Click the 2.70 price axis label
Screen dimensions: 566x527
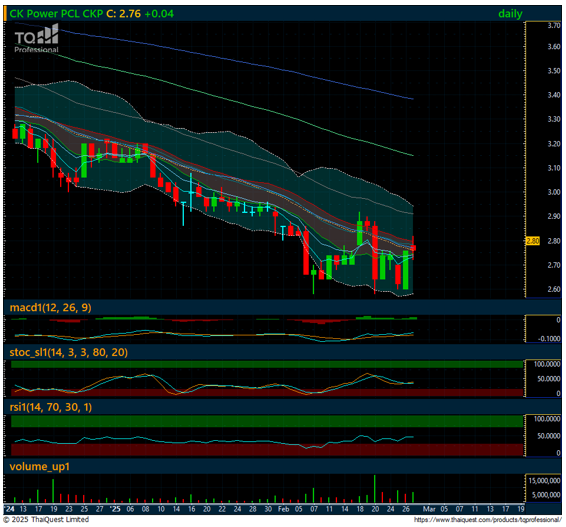pos(554,265)
